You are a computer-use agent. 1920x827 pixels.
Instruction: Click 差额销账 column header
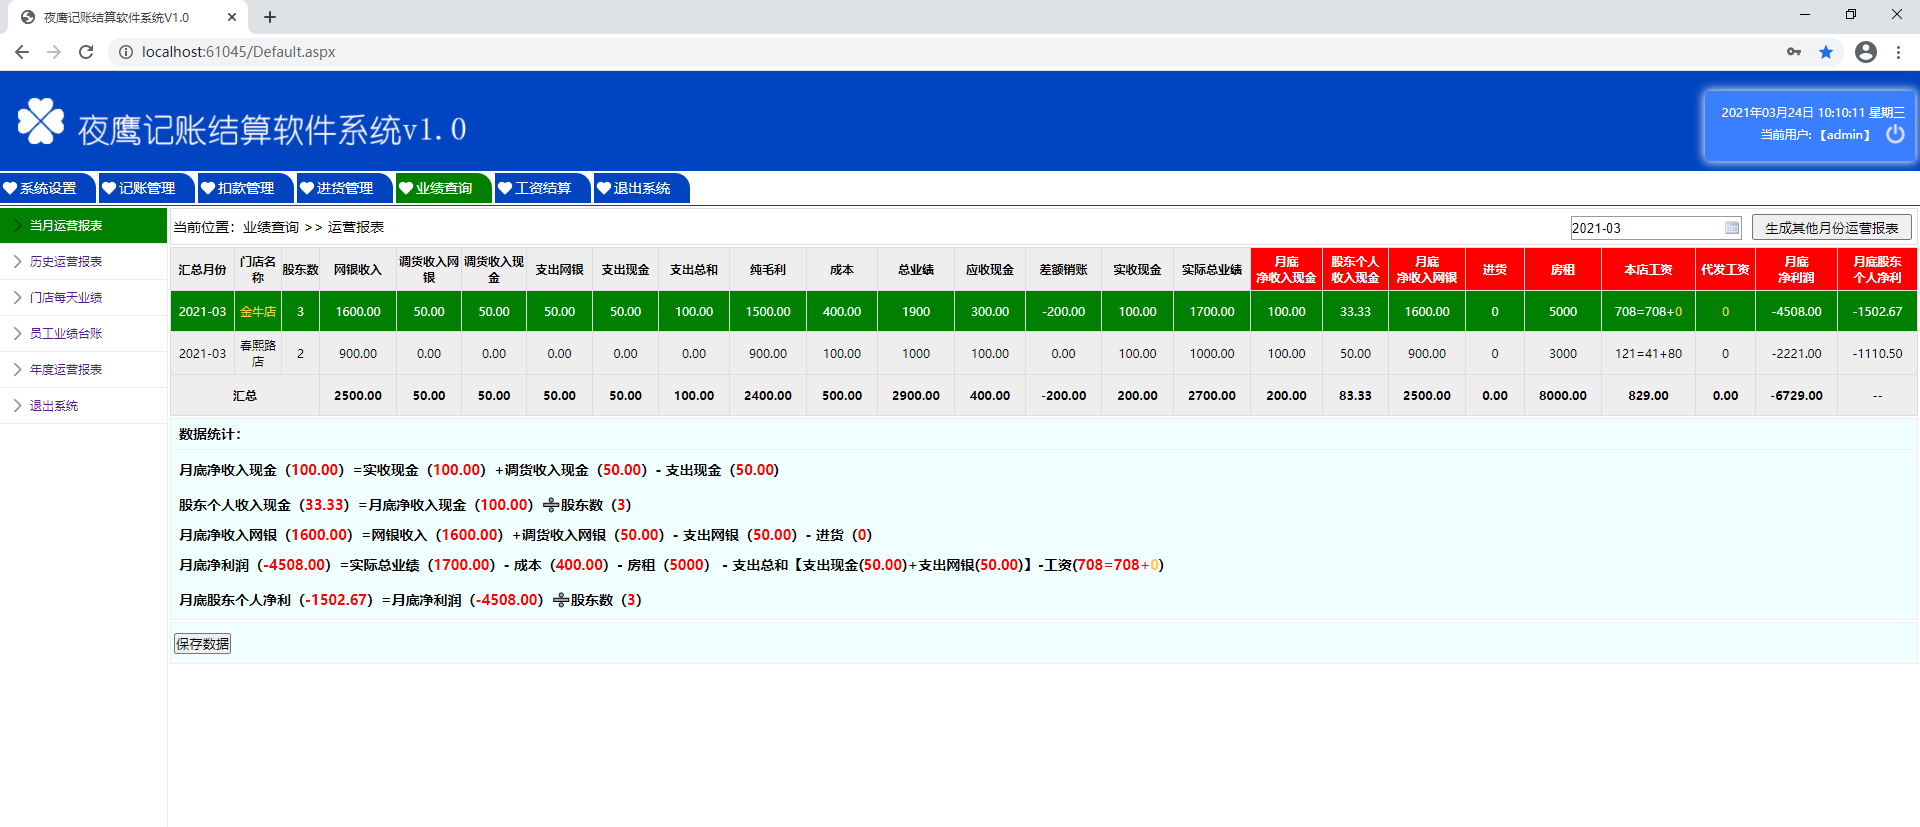click(1063, 270)
